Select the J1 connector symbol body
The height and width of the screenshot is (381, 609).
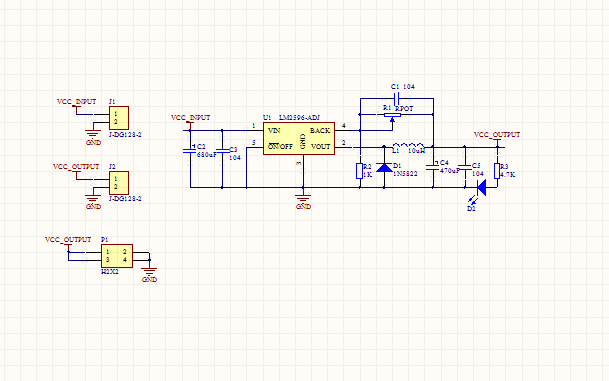click(x=119, y=118)
